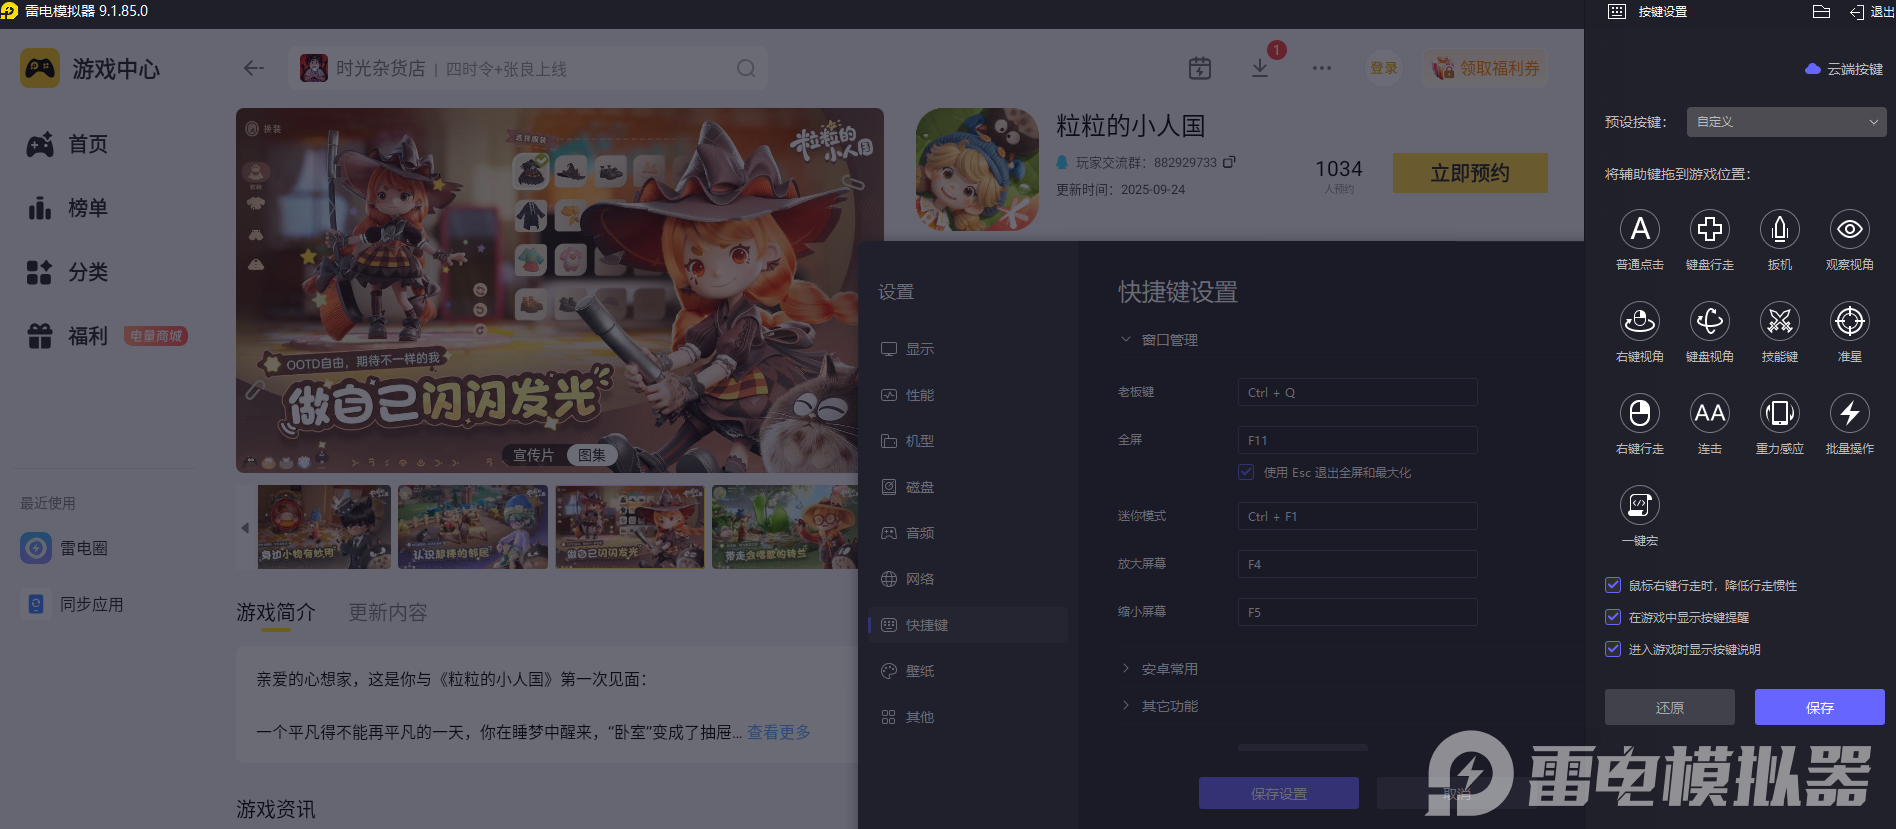The height and width of the screenshot is (829, 1896).
Task: Click the 保存 button in keymap panel
Action: [1820, 707]
